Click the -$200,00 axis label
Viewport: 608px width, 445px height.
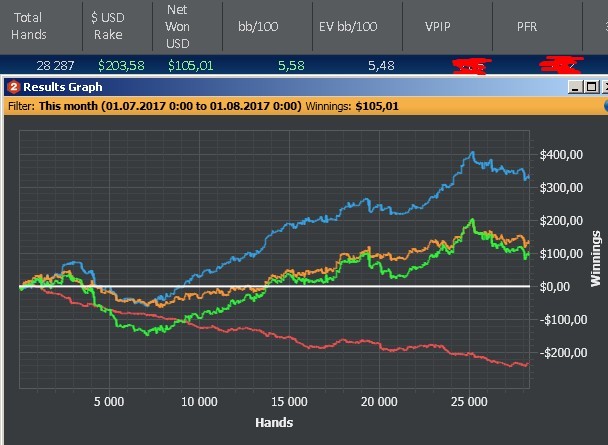(x=563, y=353)
